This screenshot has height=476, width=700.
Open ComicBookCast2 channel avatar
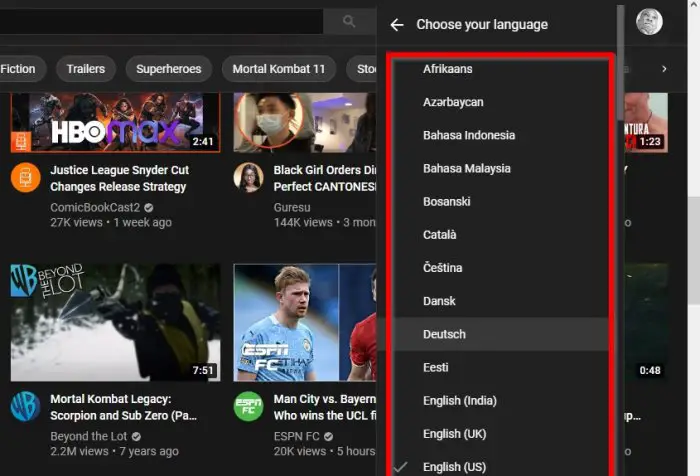click(26, 178)
